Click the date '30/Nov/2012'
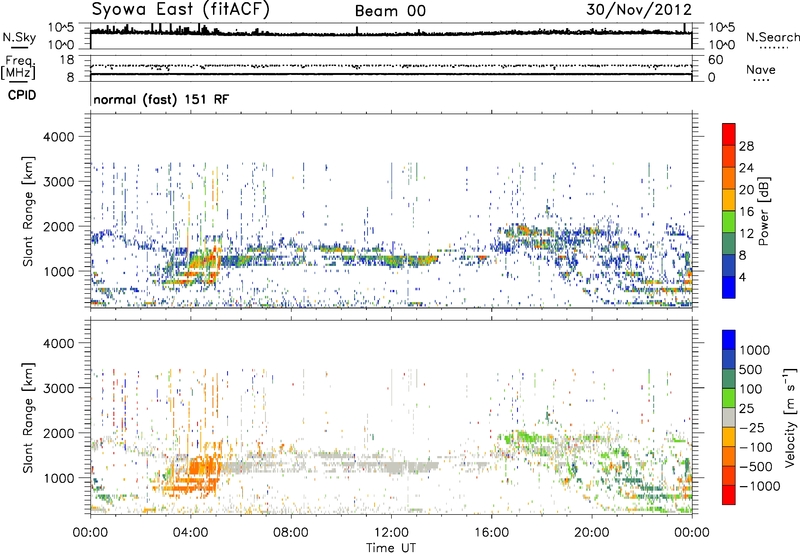The image size is (800, 554). [639, 9]
